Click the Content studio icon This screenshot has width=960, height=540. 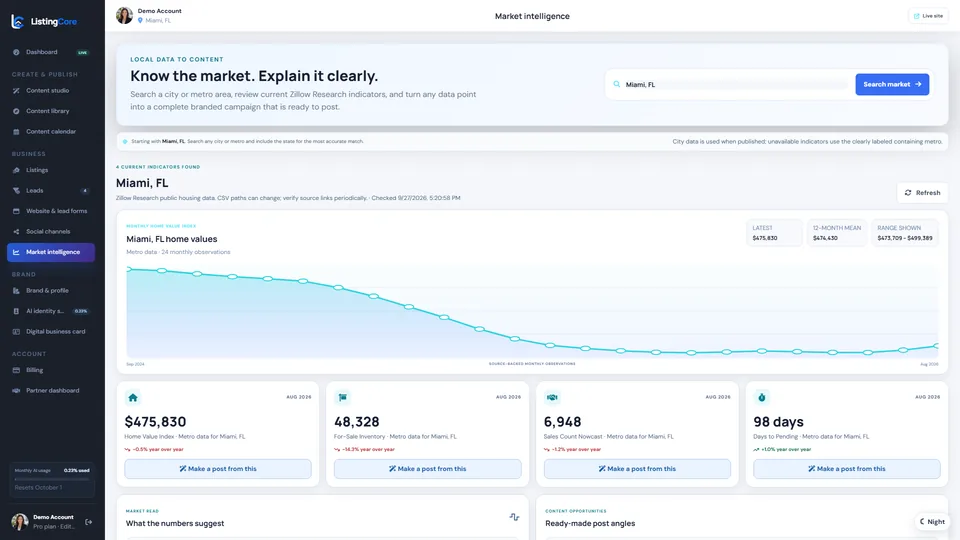16,91
